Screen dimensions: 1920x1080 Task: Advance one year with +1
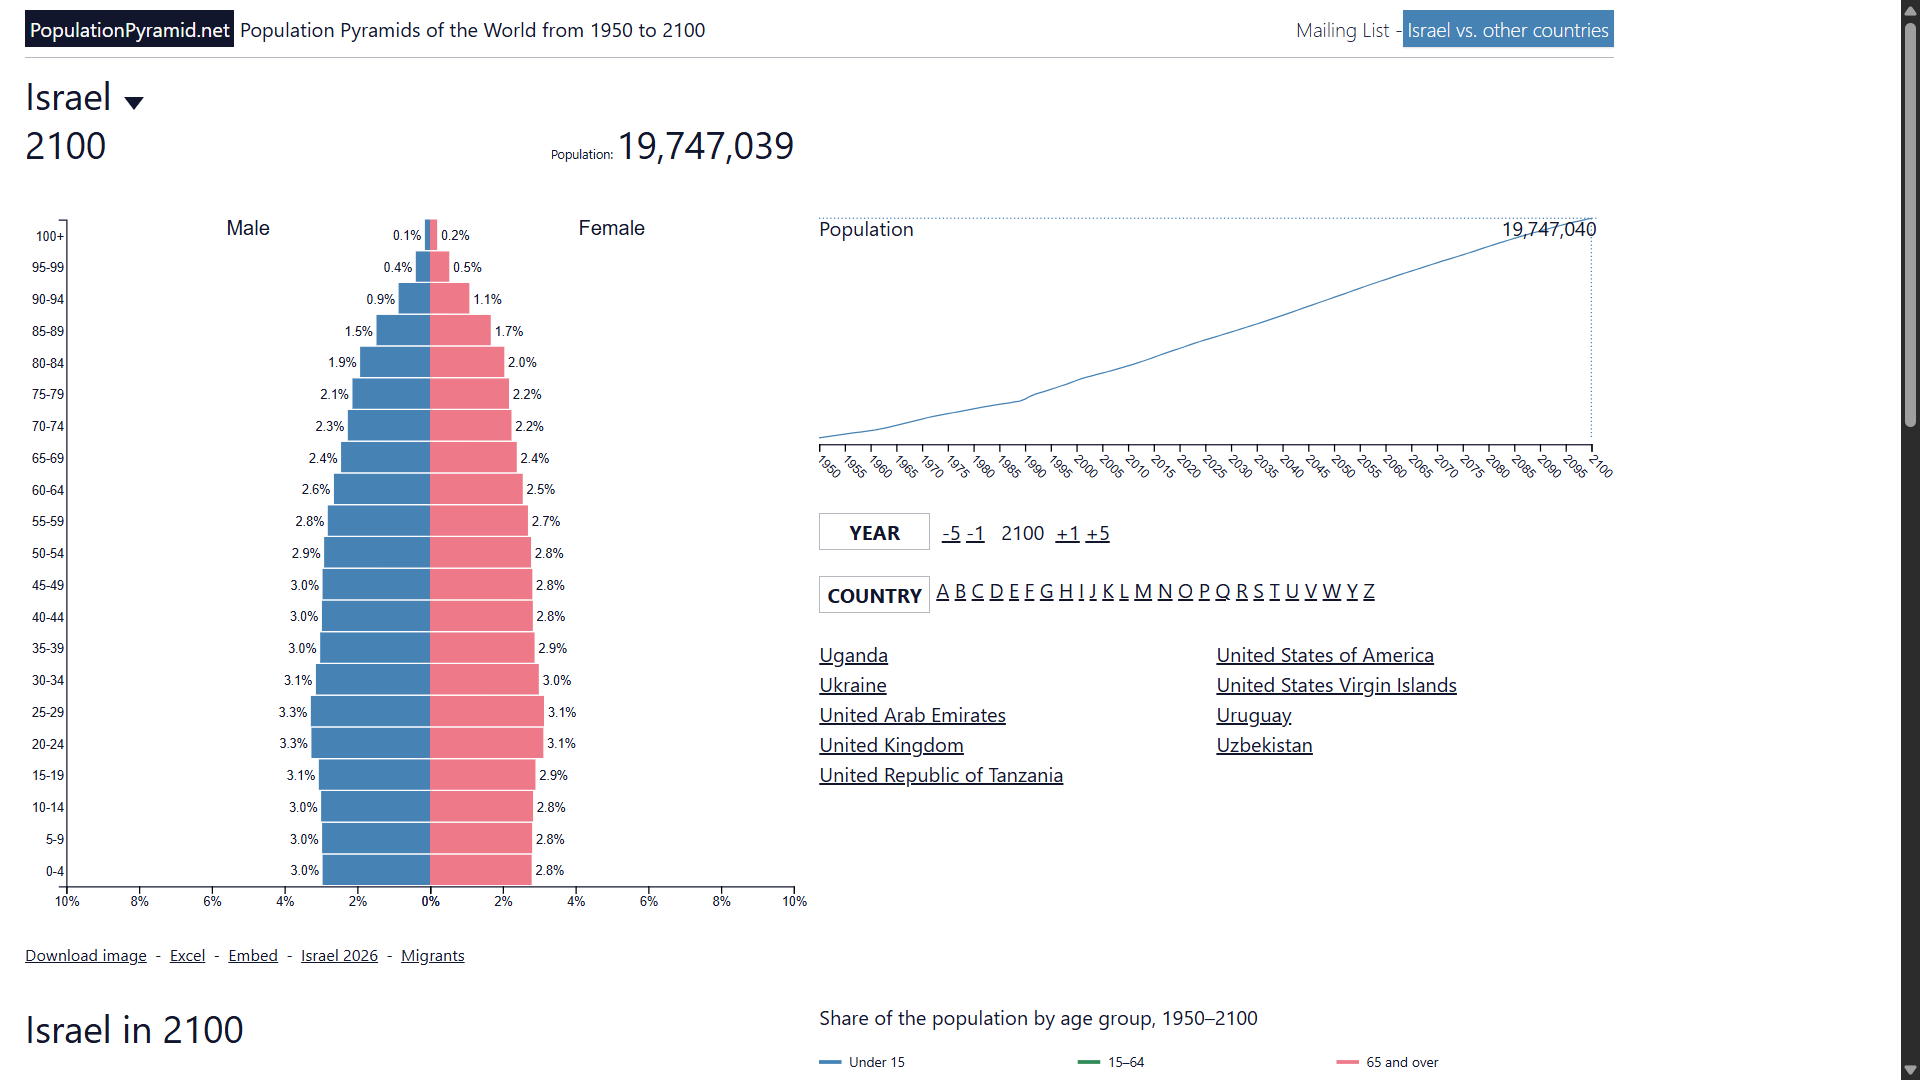pos(1068,533)
